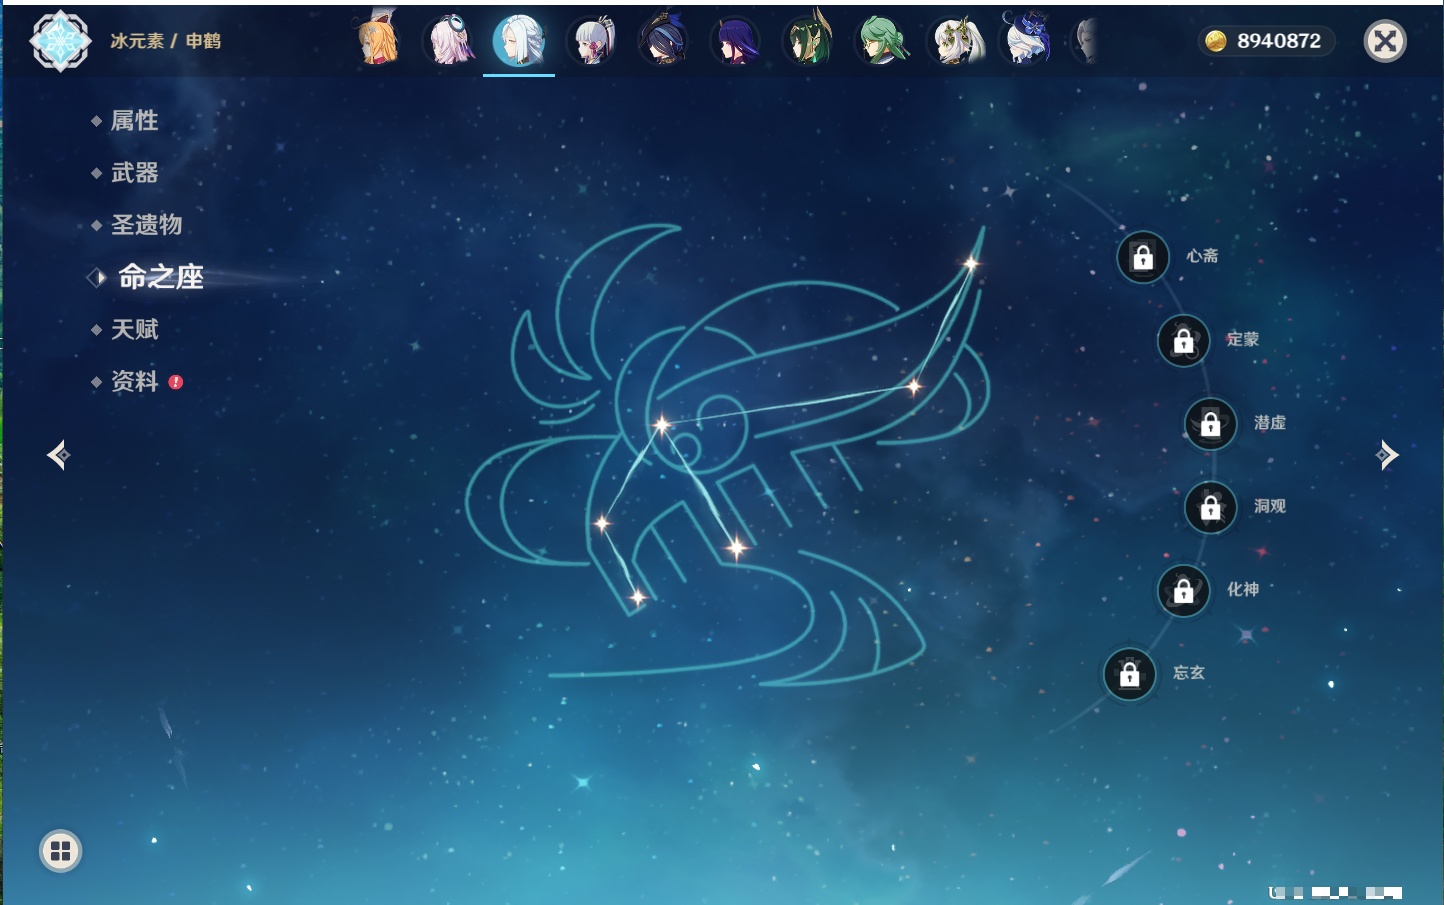Open the 资料 profile menu
Viewport: 1444px width, 905px height.
(134, 381)
